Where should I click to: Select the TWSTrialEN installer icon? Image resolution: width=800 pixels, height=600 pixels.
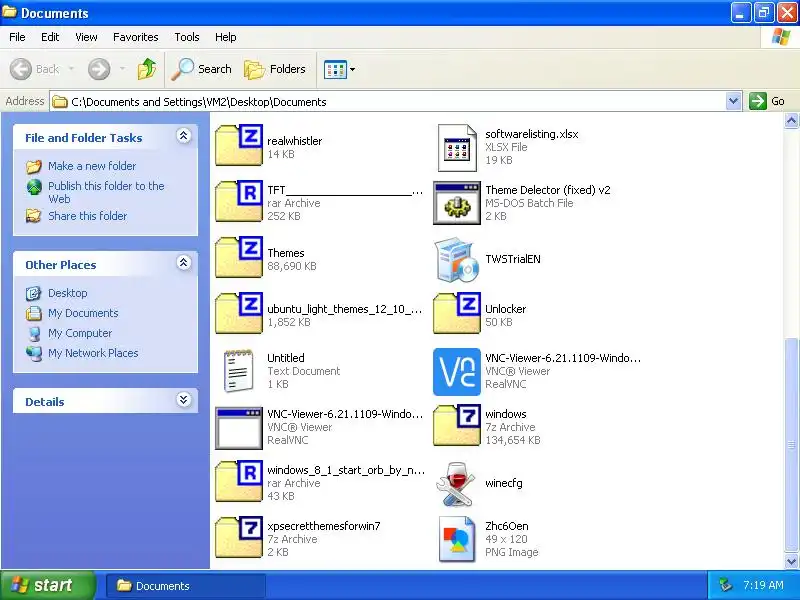click(x=457, y=259)
